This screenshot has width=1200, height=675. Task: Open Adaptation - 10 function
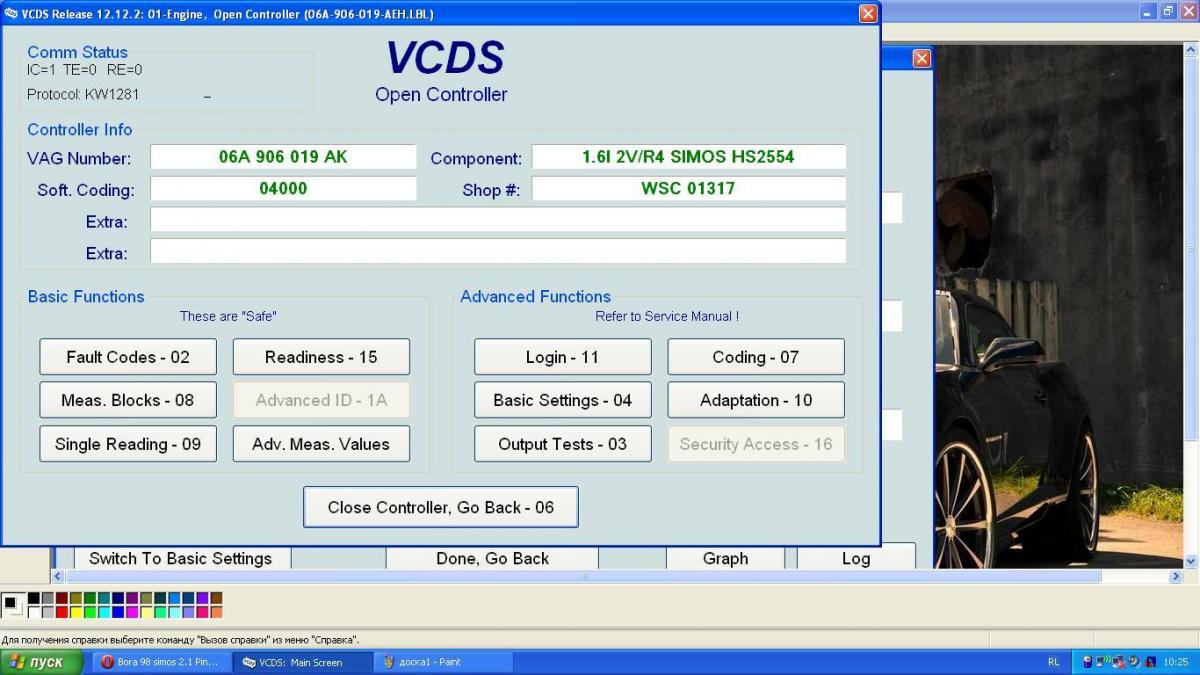(x=756, y=400)
